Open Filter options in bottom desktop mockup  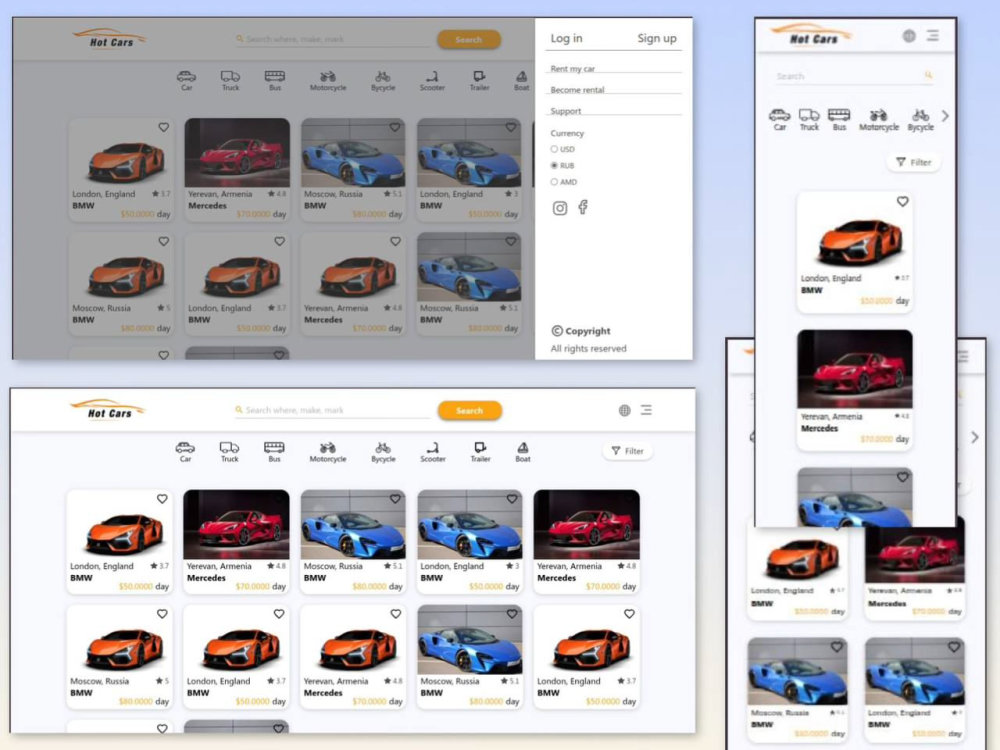[x=628, y=451]
